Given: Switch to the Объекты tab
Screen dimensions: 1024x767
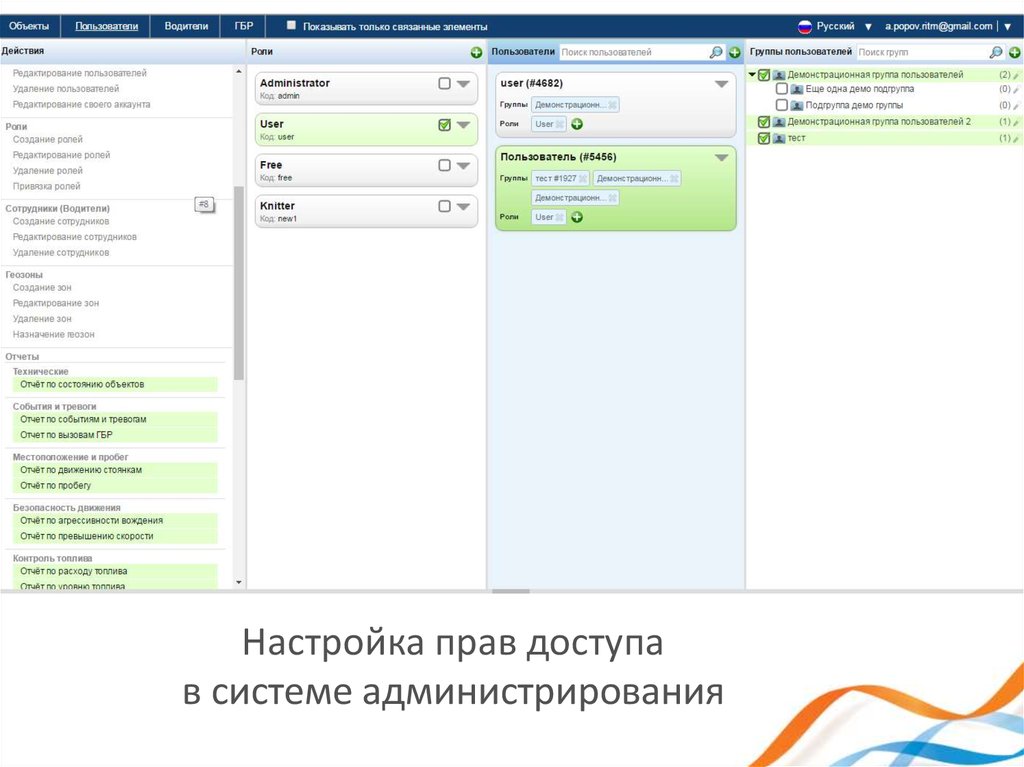Looking at the screenshot, I should (30, 25).
